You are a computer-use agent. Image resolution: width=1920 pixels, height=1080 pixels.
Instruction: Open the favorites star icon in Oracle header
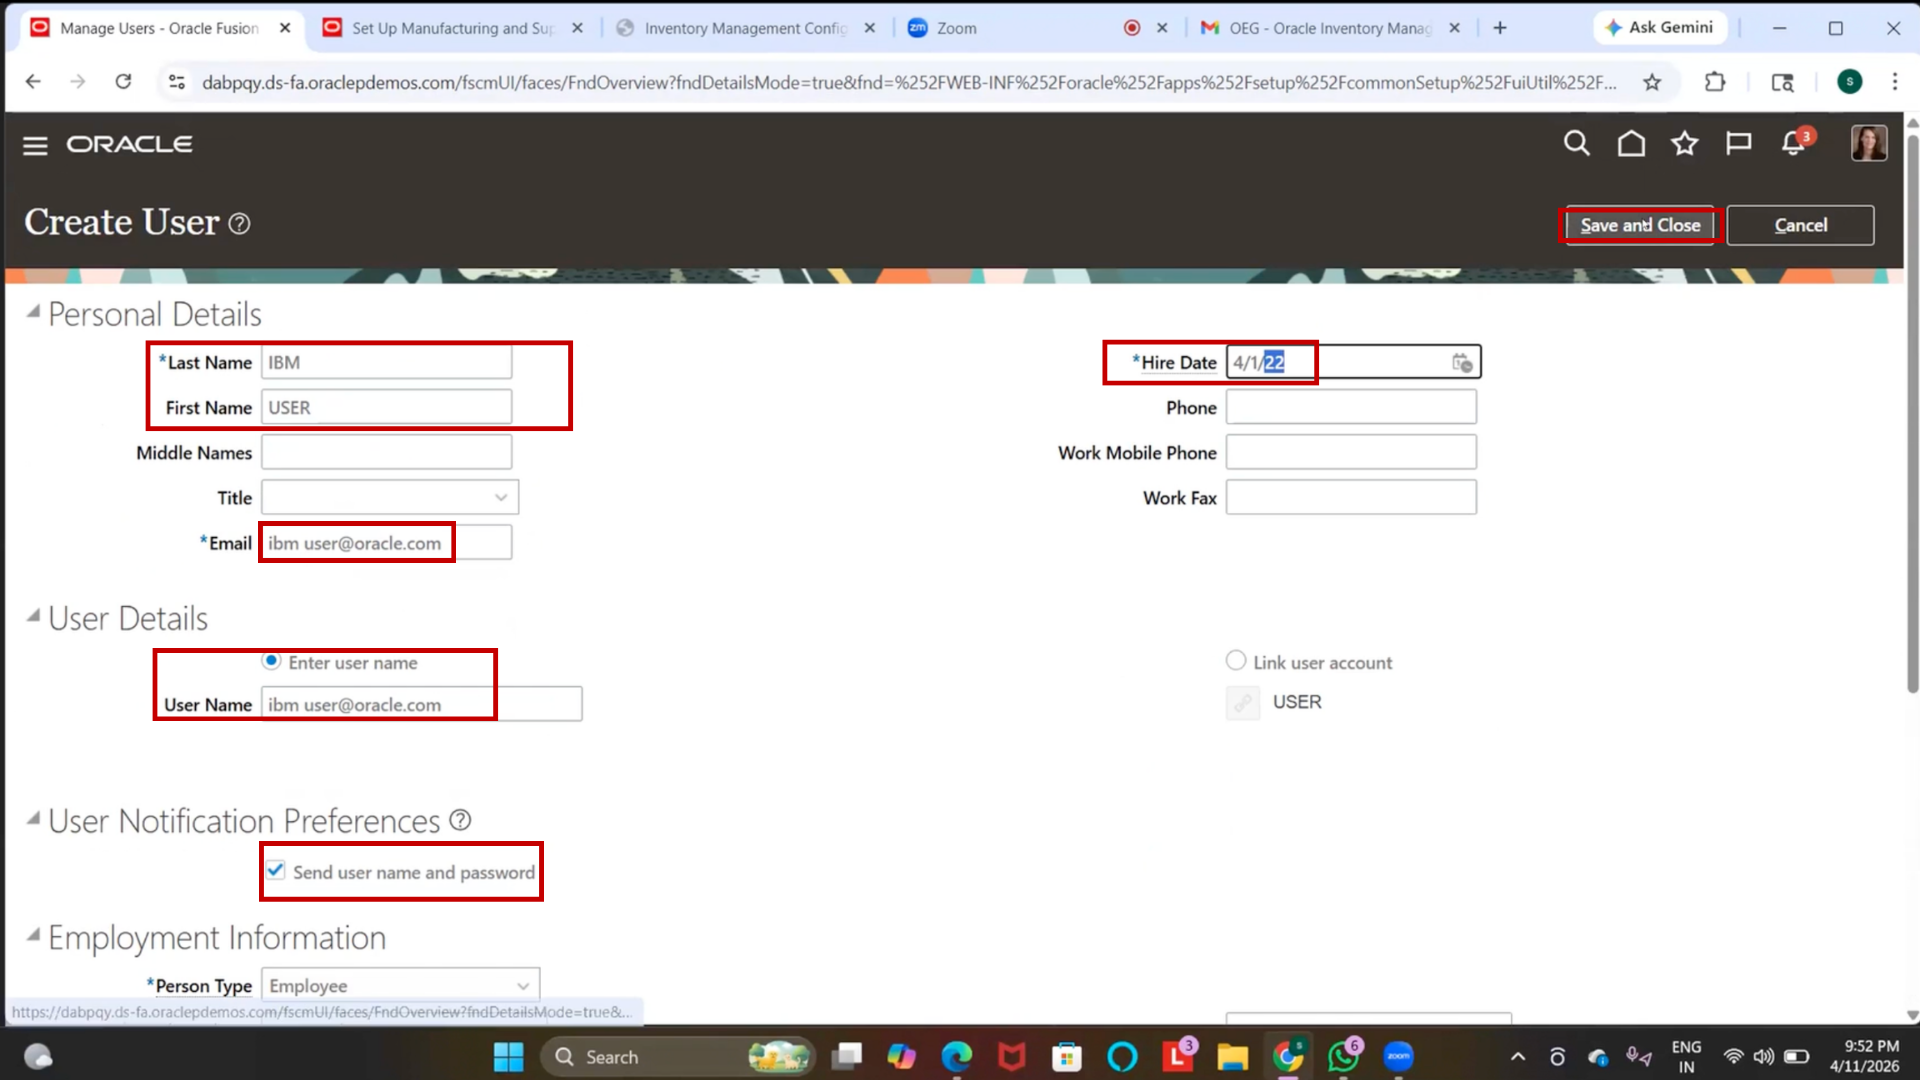pos(1685,144)
